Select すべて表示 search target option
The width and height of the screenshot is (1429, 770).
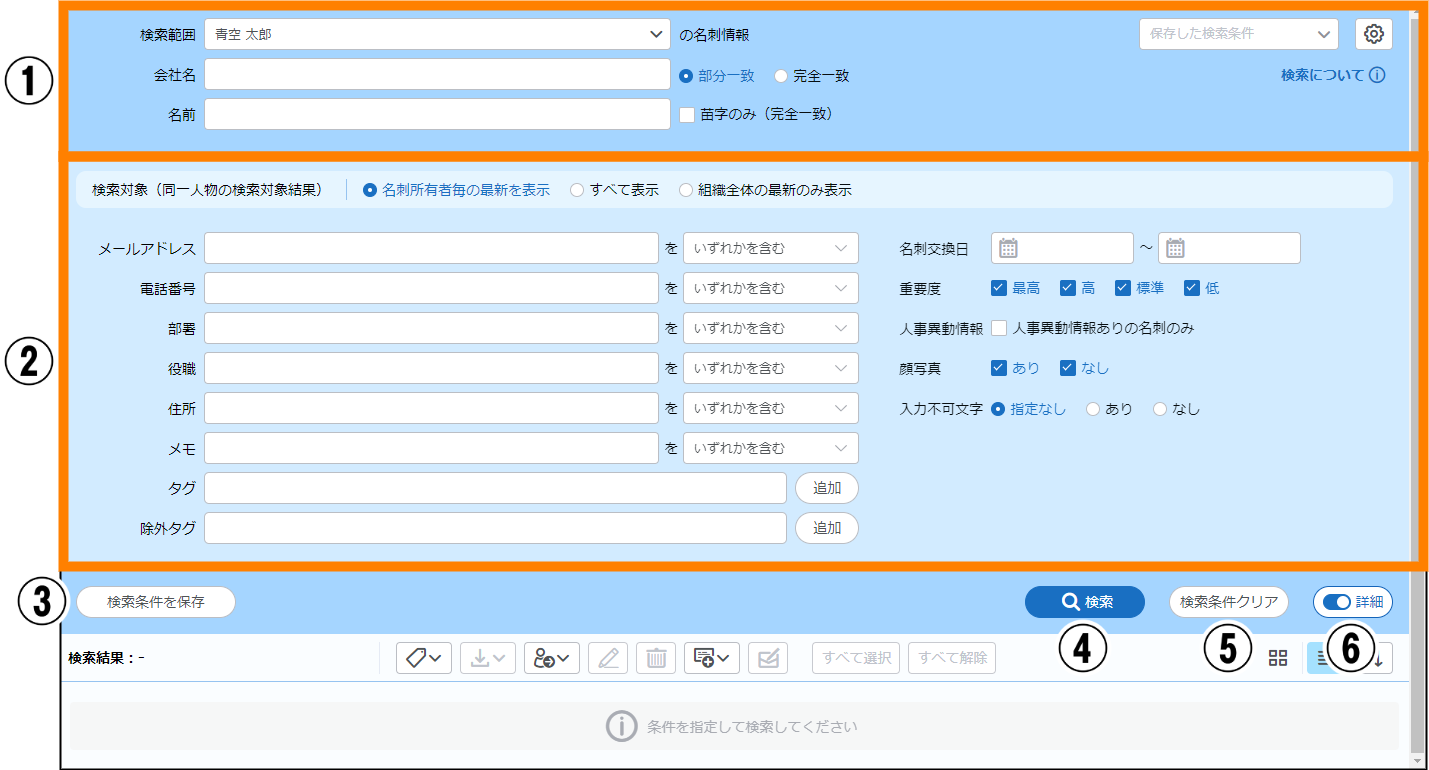coord(577,190)
